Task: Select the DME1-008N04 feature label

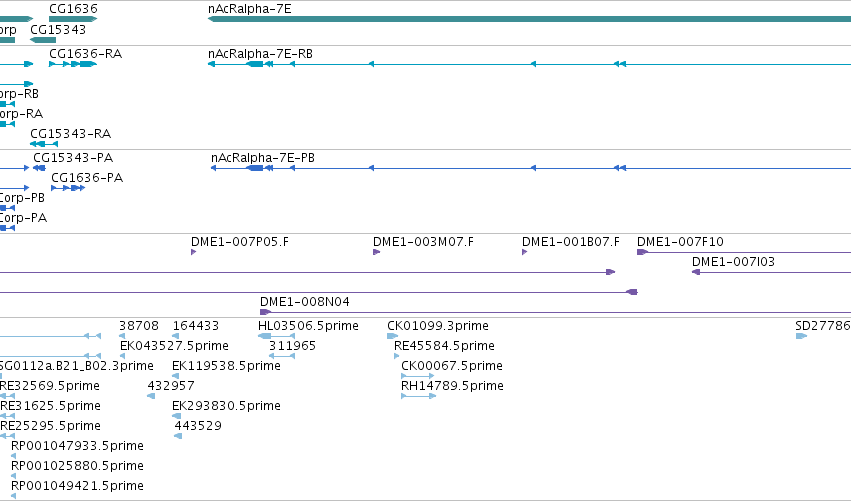Action: click(x=305, y=302)
